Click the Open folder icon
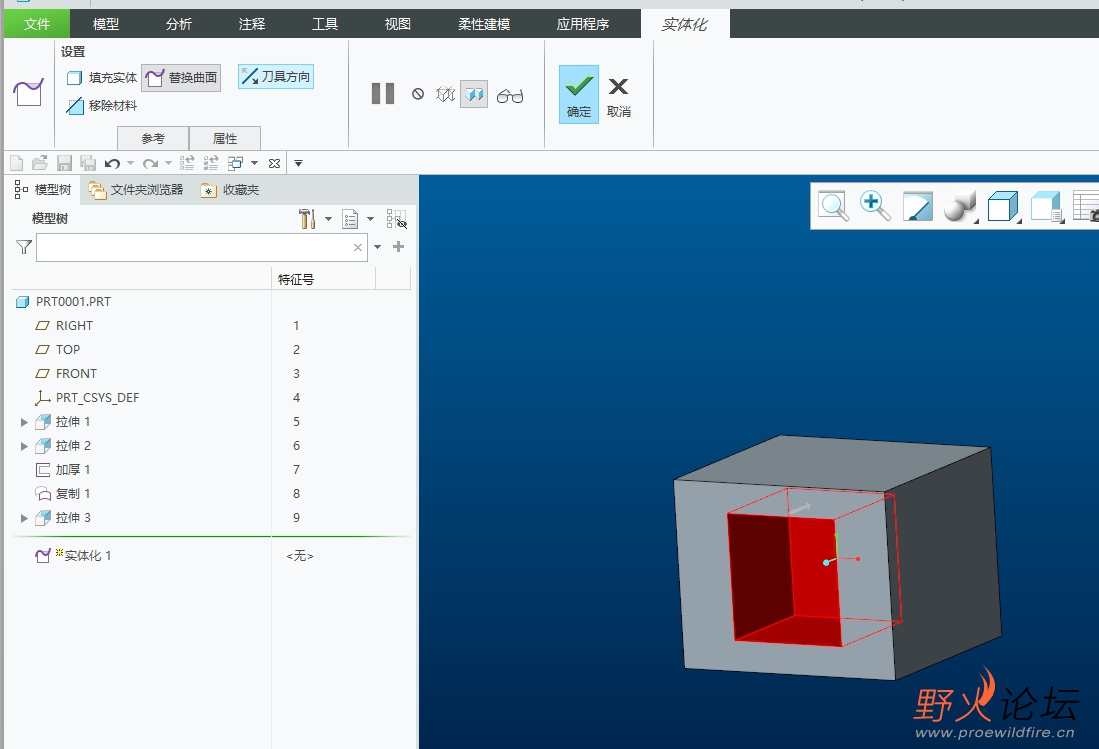The image size is (1099, 749). 40,163
